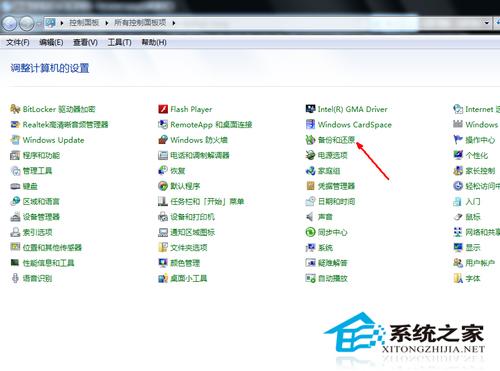Screen dimensions: 500x371
Task: Click the Forward navigation button
Action: (x=27, y=23)
